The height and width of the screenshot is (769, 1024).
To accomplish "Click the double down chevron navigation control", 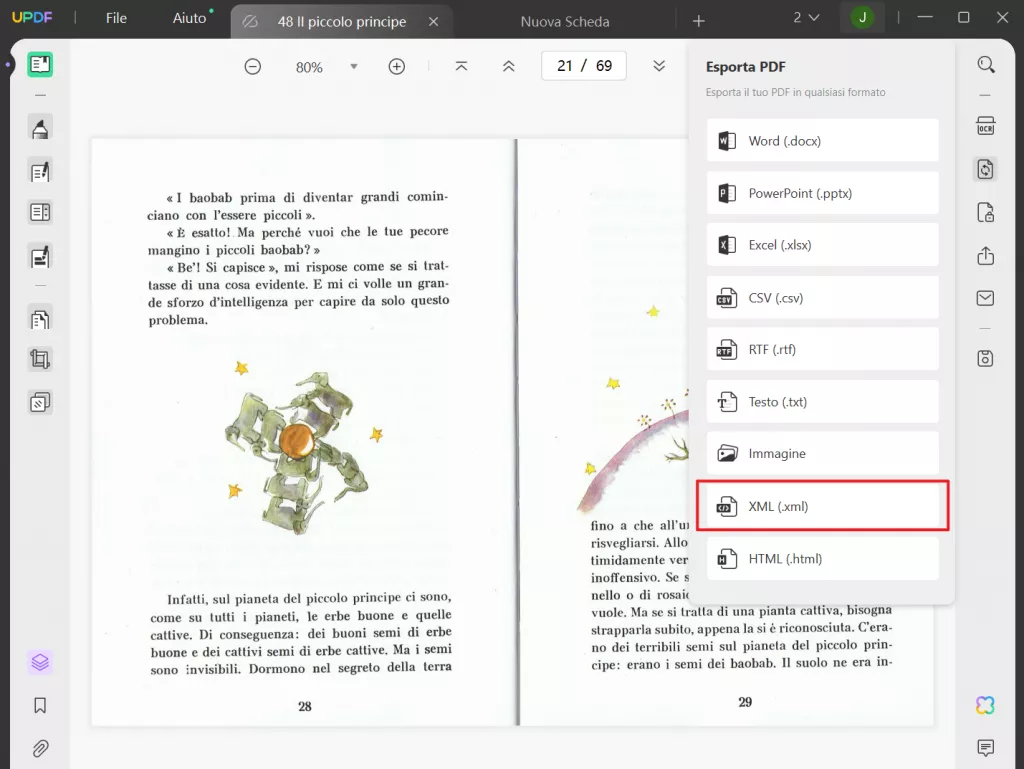I will pyautogui.click(x=659, y=65).
